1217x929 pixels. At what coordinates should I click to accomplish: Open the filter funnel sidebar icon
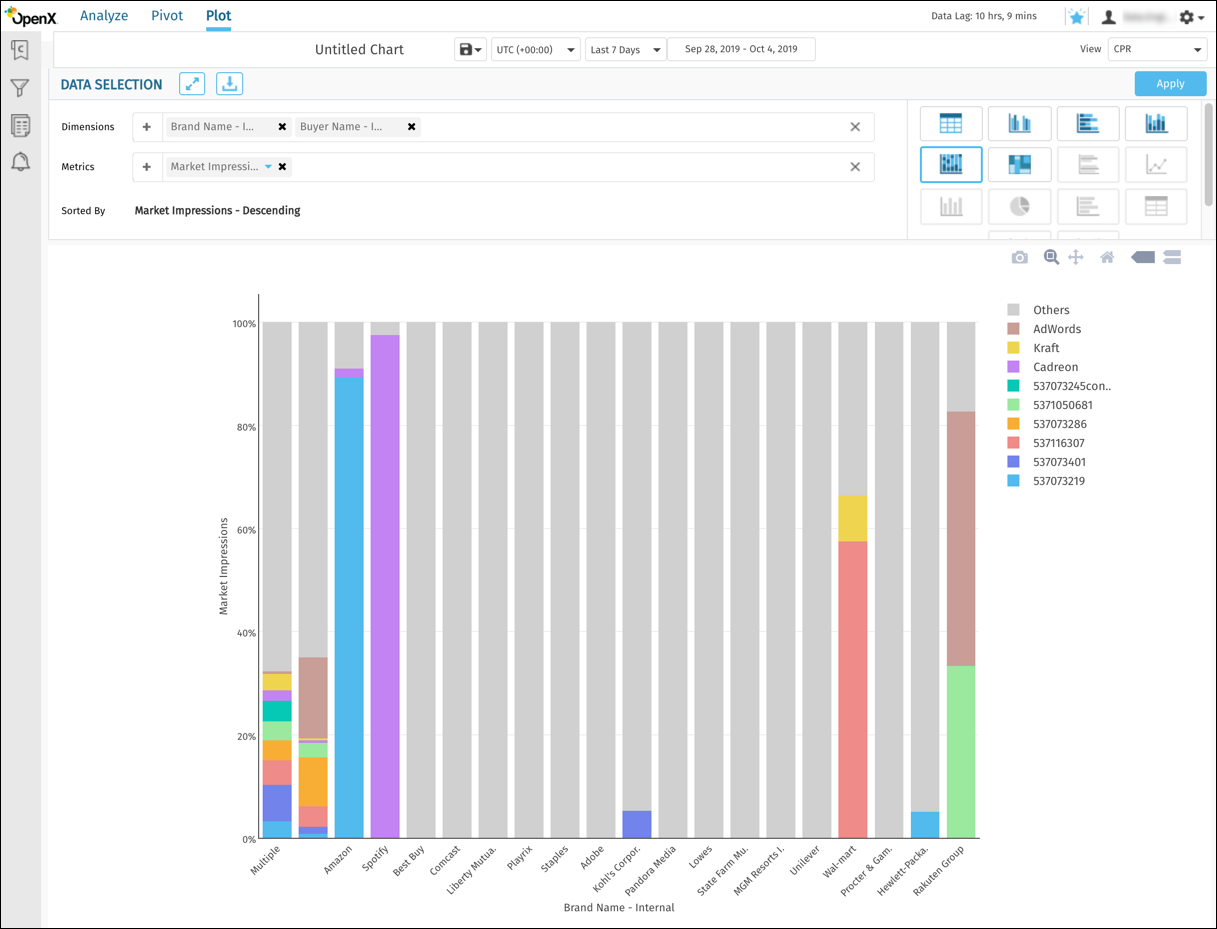(x=20, y=88)
